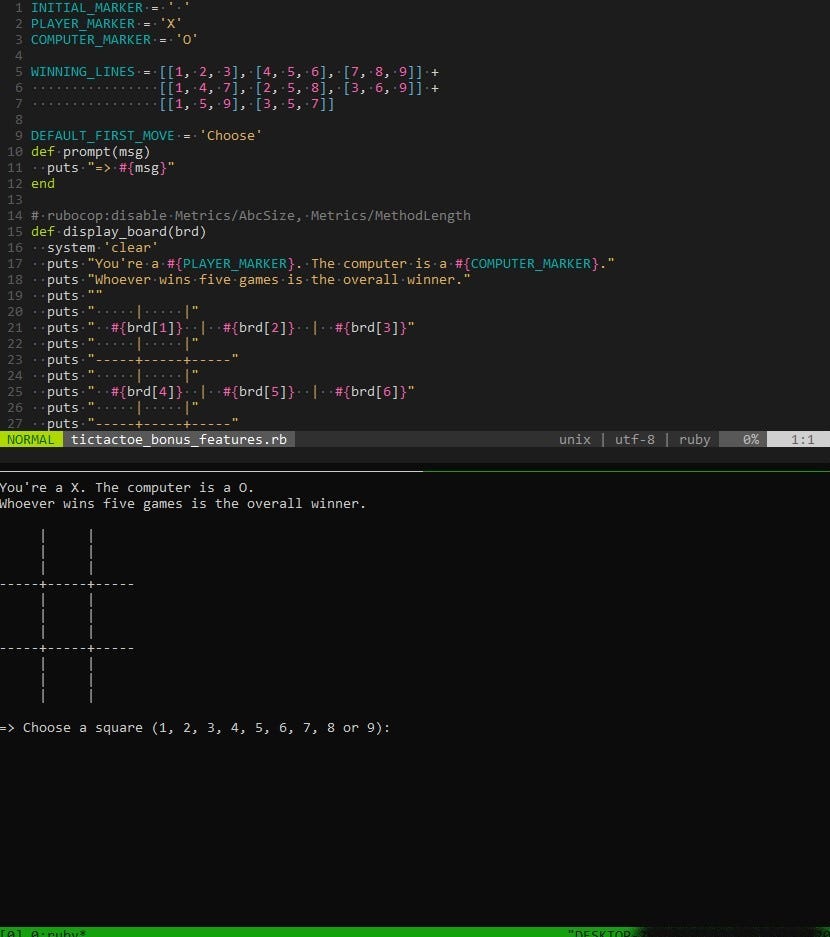Click terminal output "Whoever wins five games is the overall winner."
The width and height of the screenshot is (830, 937).
pyautogui.click(x=183, y=504)
